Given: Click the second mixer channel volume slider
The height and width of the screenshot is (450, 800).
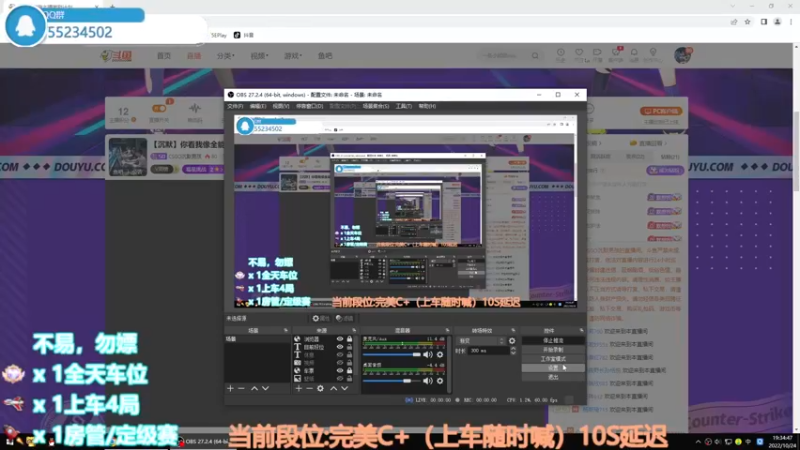Looking at the screenshot, I should pyautogui.click(x=391, y=381).
